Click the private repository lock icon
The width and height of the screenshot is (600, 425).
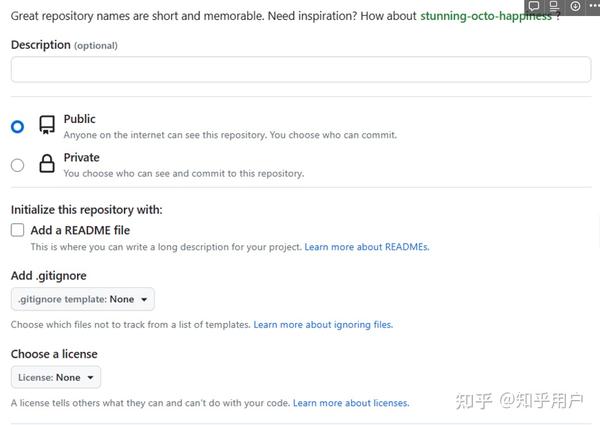click(x=47, y=163)
